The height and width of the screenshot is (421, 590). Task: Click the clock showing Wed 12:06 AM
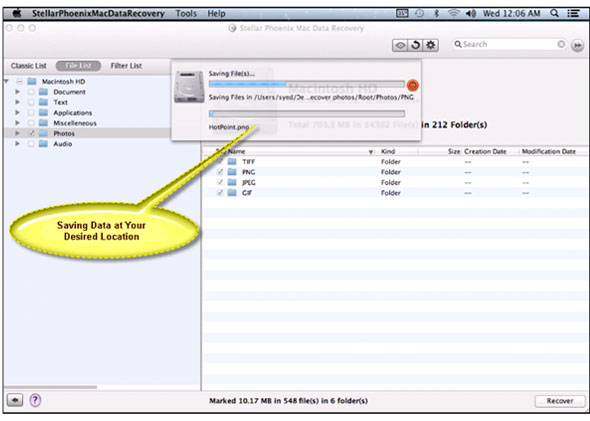(511, 14)
